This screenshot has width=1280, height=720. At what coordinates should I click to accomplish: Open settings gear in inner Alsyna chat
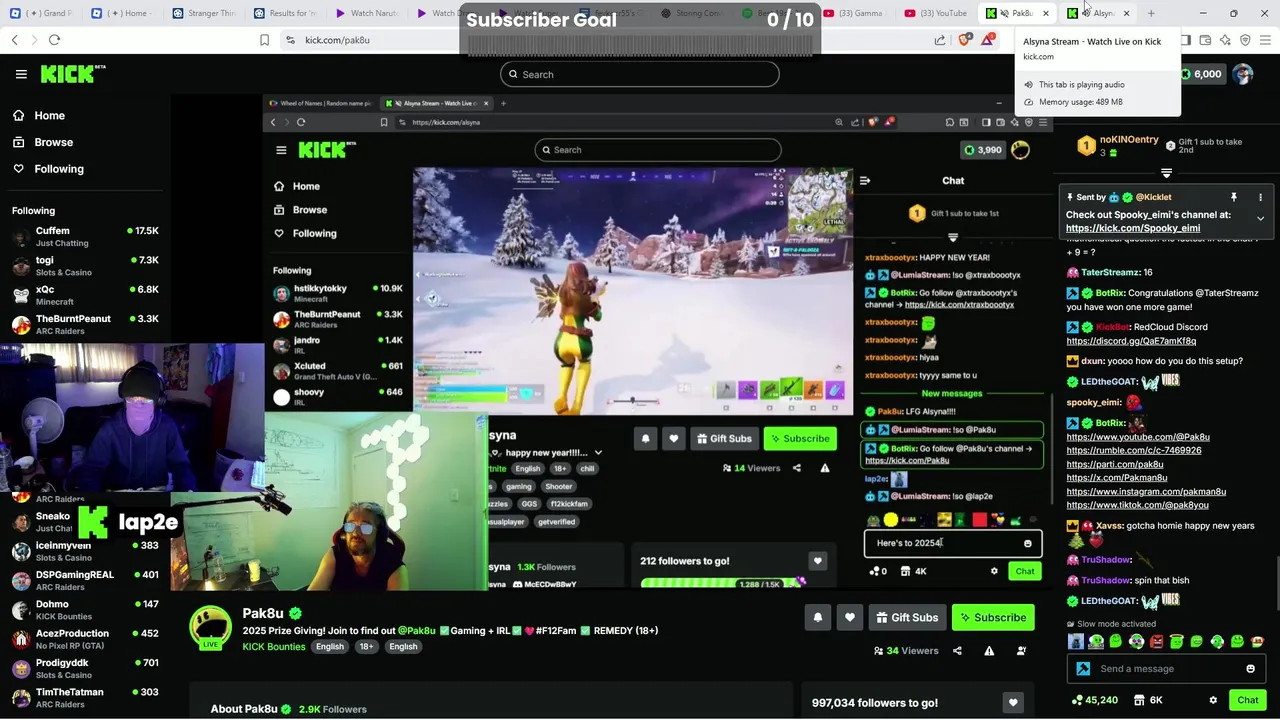pos(994,571)
